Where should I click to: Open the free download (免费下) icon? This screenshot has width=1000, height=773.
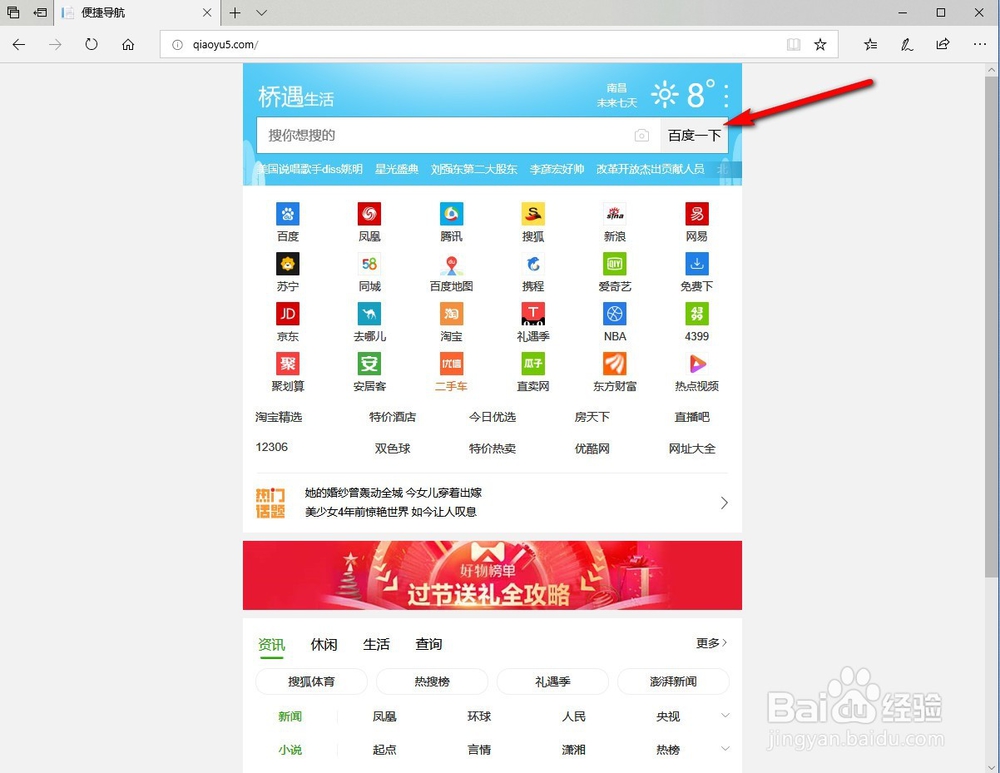click(697, 263)
